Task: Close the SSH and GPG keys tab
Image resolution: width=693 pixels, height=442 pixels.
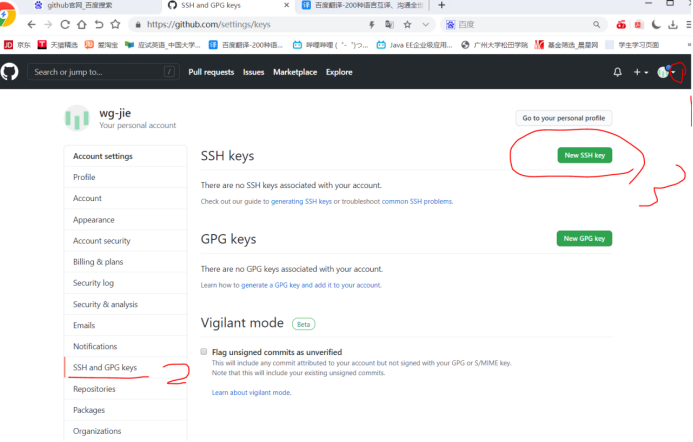Action: point(286,5)
